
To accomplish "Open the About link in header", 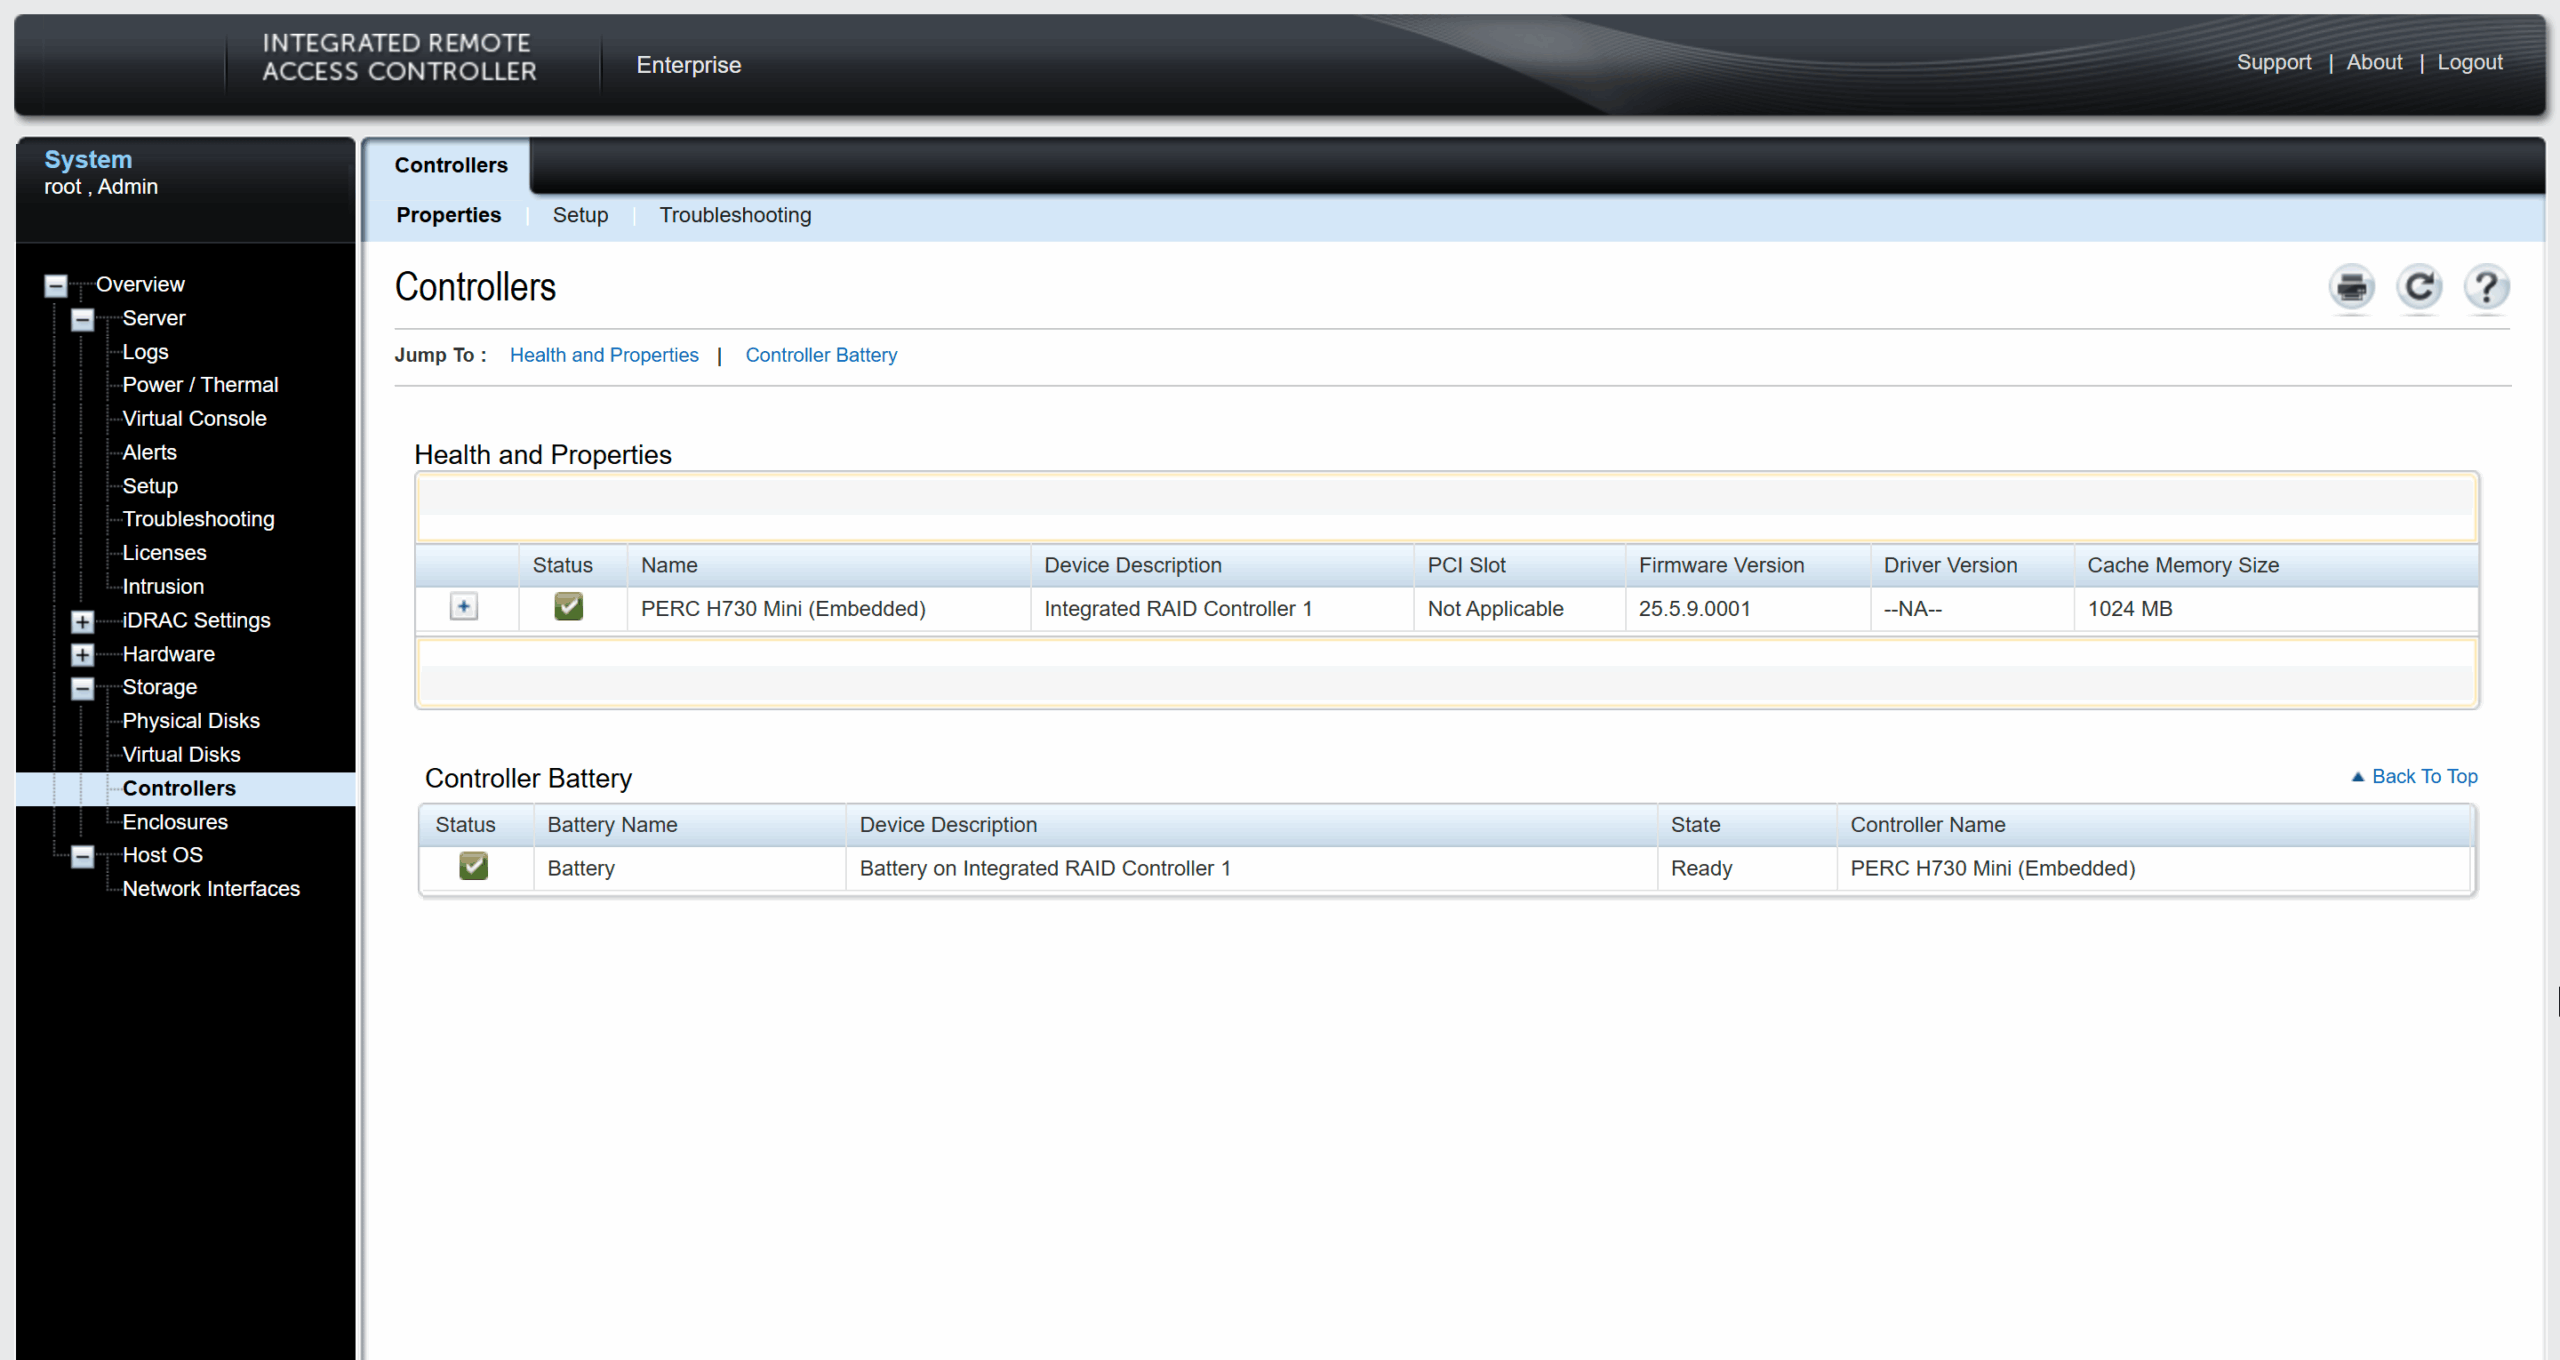I will point(2374,62).
